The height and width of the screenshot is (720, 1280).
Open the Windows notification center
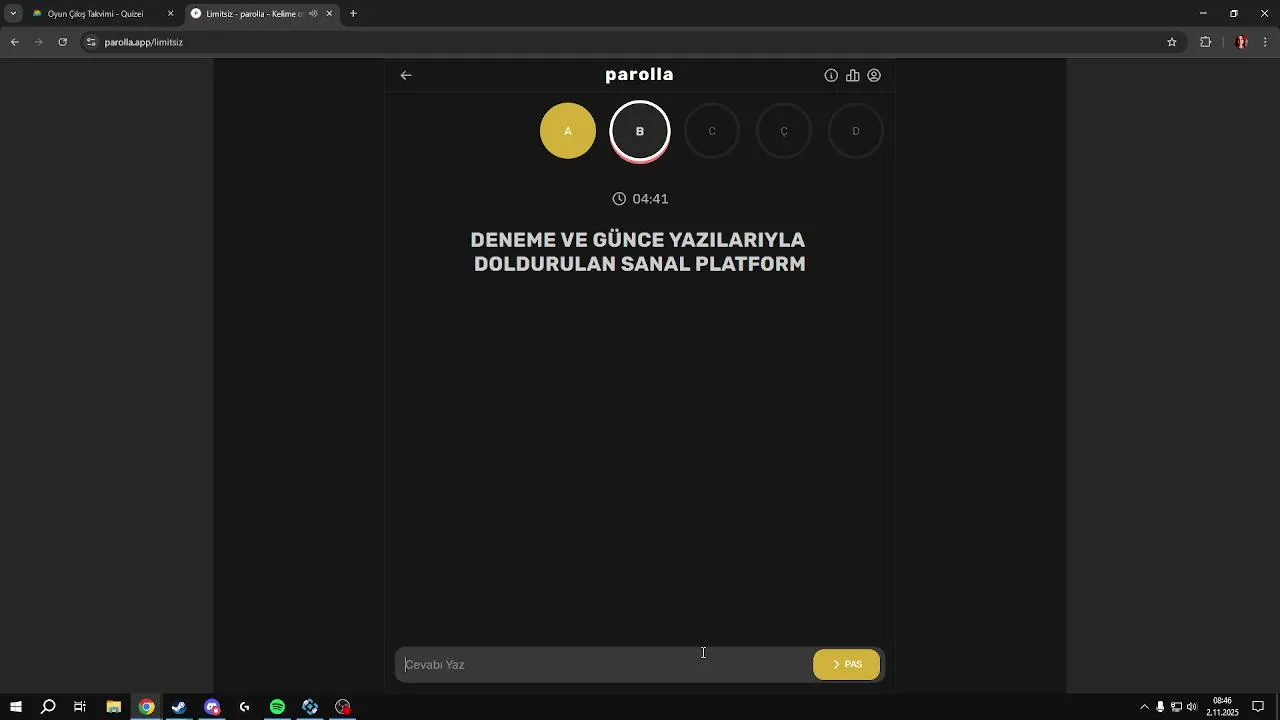1258,707
